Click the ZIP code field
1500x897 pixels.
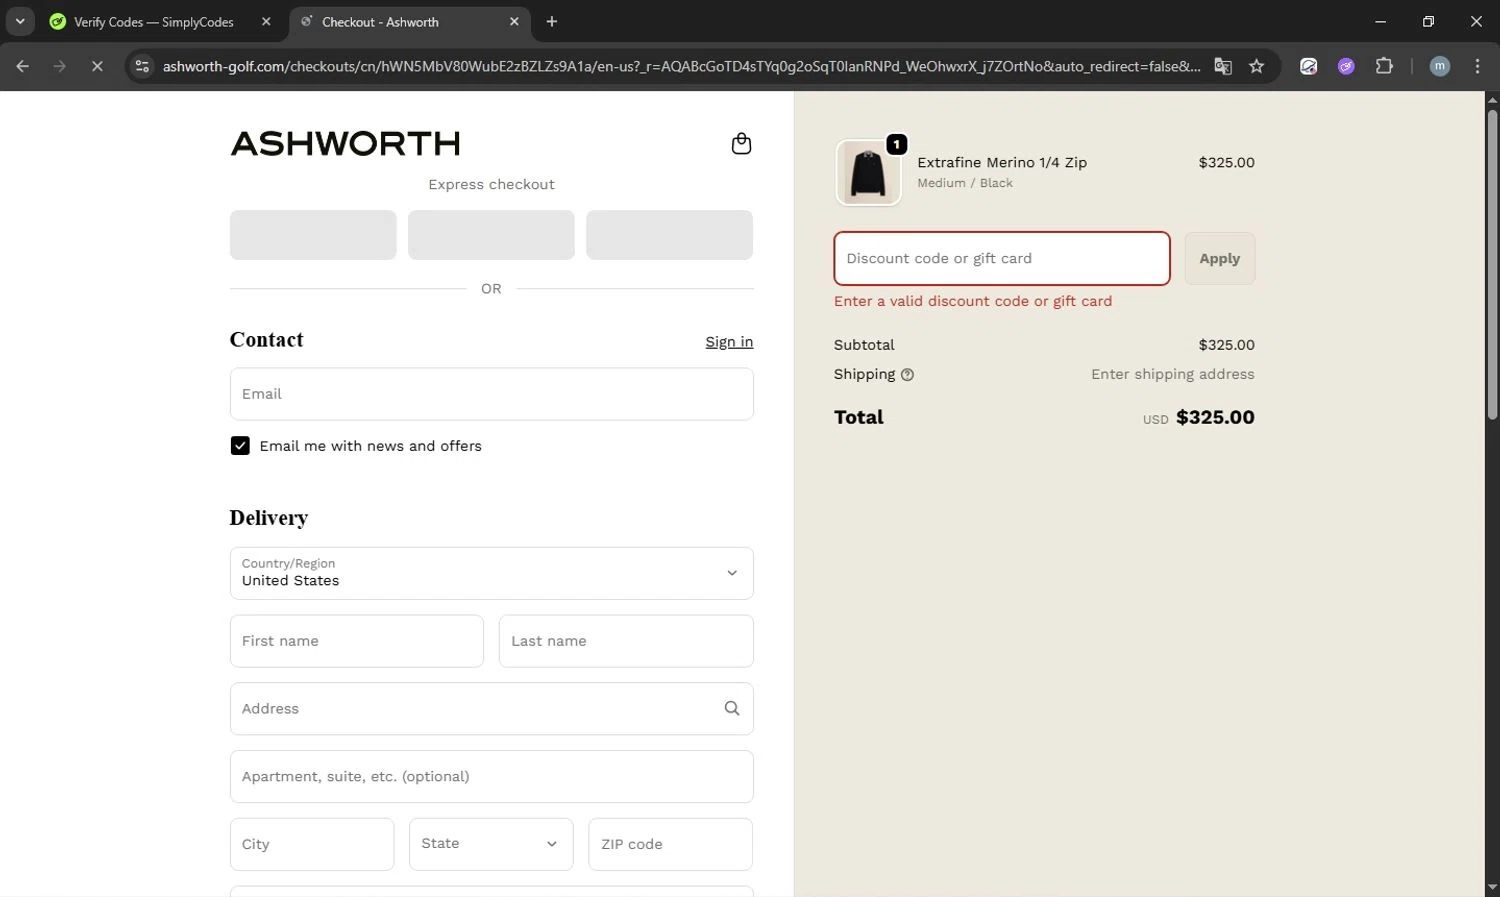click(x=670, y=844)
